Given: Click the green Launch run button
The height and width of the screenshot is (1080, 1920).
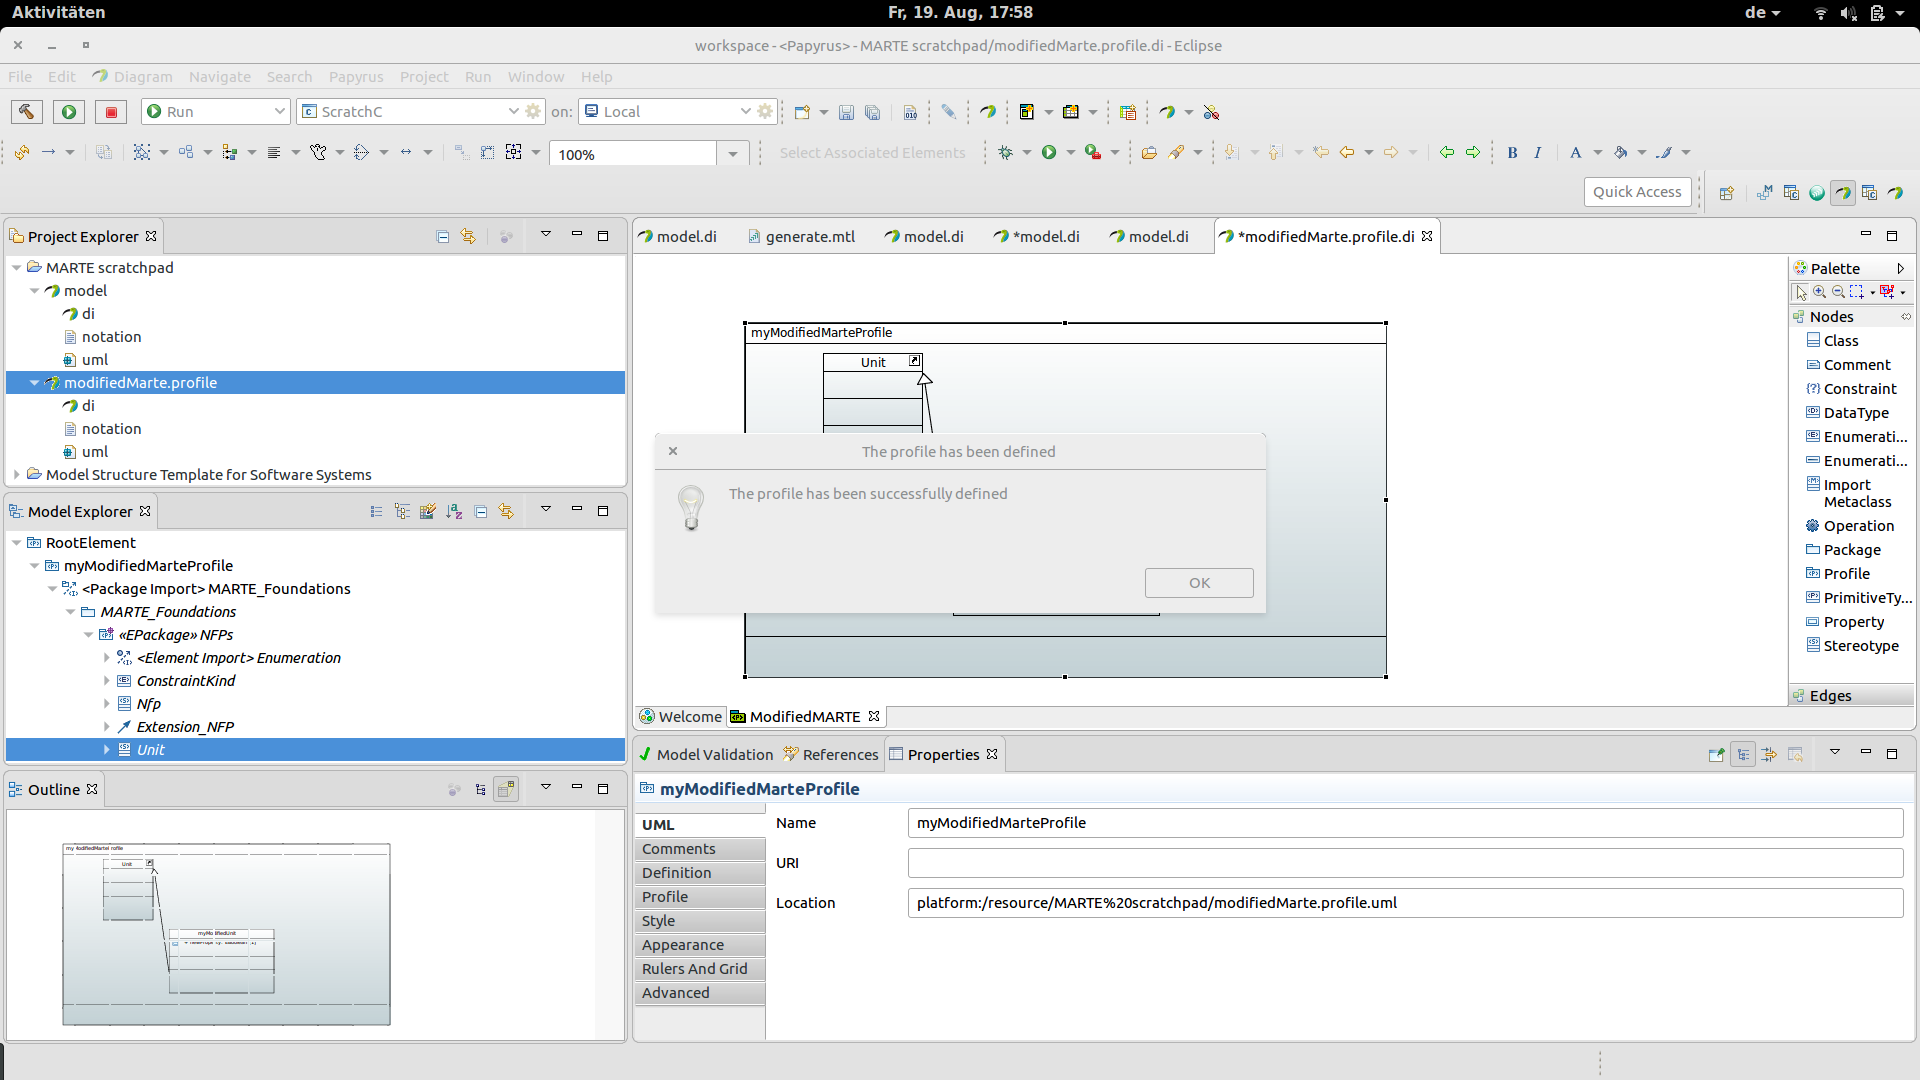Looking at the screenshot, I should (x=69, y=112).
